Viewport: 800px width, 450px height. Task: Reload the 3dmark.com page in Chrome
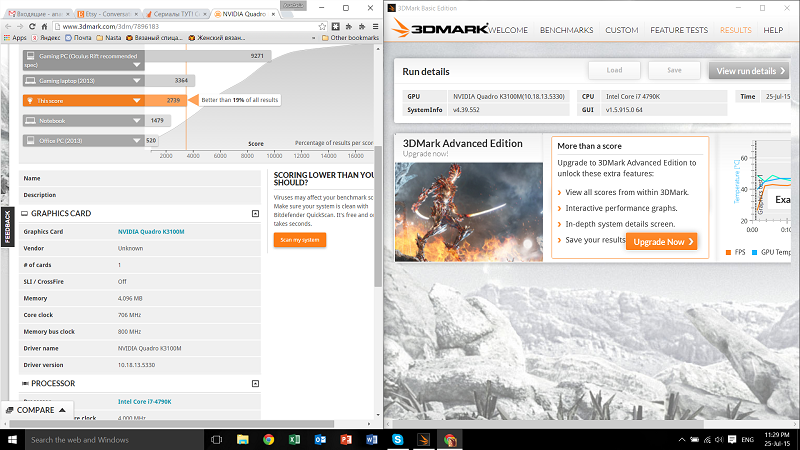tap(32, 26)
